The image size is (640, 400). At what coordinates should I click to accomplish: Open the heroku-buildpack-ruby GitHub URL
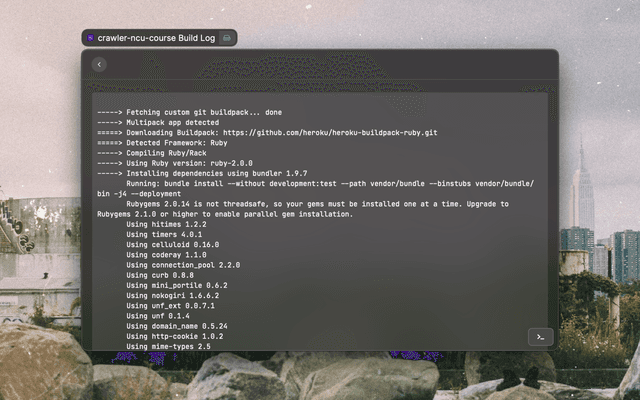(330, 132)
